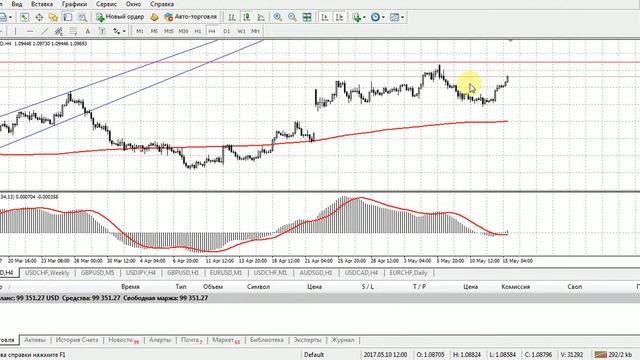Toggle chart shift icon
Image resolution: width=640 pixels, height=360 pixels.
[340, 17]
